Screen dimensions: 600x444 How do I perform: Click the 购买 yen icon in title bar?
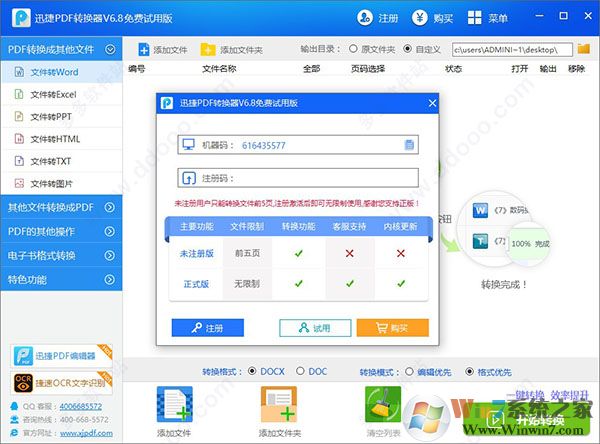coord(420,18)
